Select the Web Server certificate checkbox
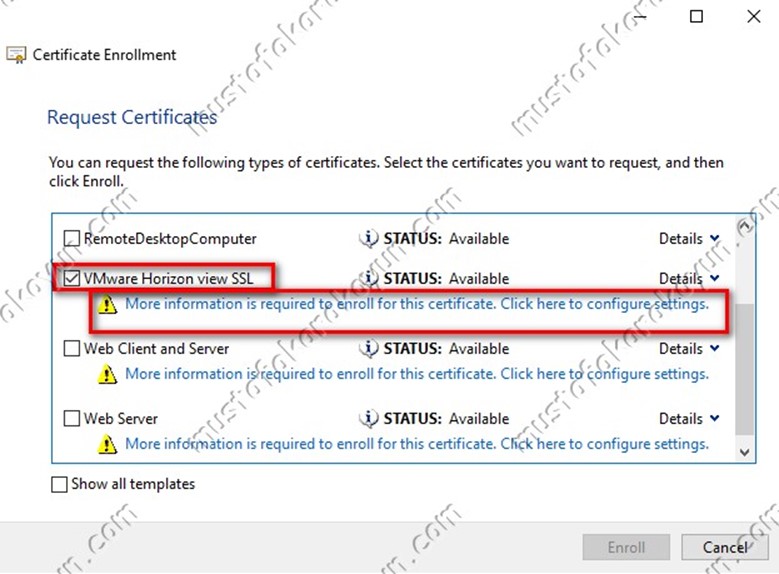 (x=72, y=419)
